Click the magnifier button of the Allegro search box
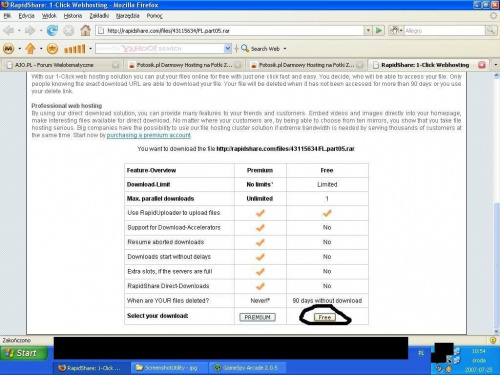 click(x=491, y=31)
